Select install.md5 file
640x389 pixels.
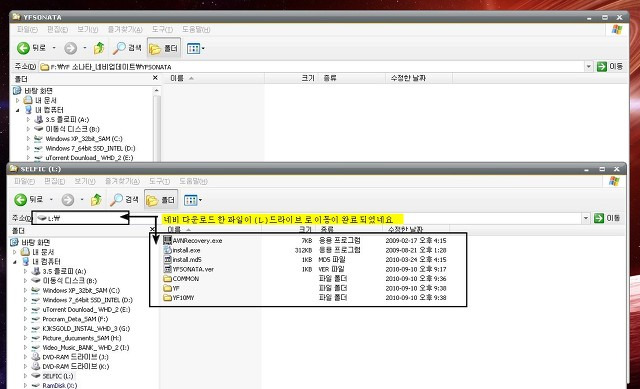182,260
